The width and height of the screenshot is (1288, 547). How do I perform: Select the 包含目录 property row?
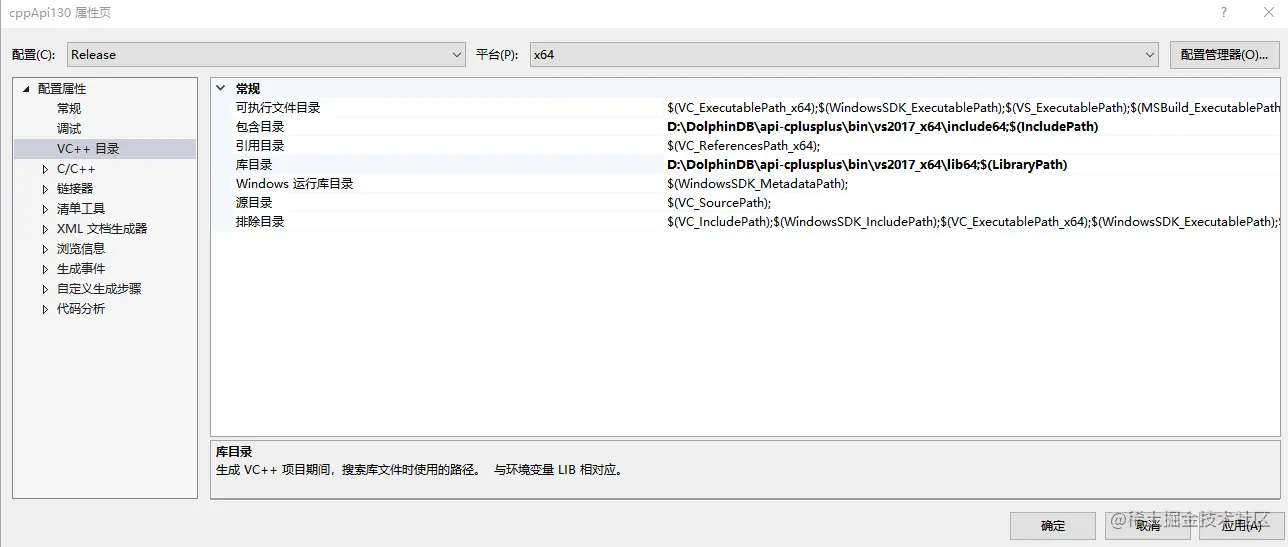[745, 127]
